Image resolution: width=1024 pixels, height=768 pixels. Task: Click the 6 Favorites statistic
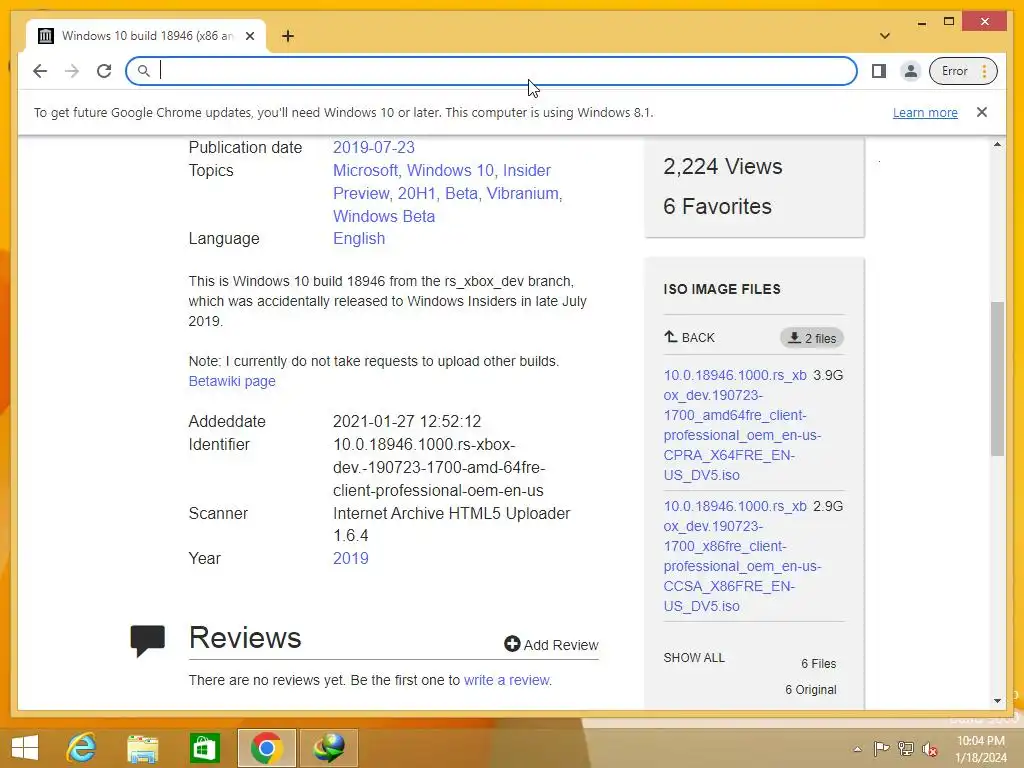tap(717, 206)
